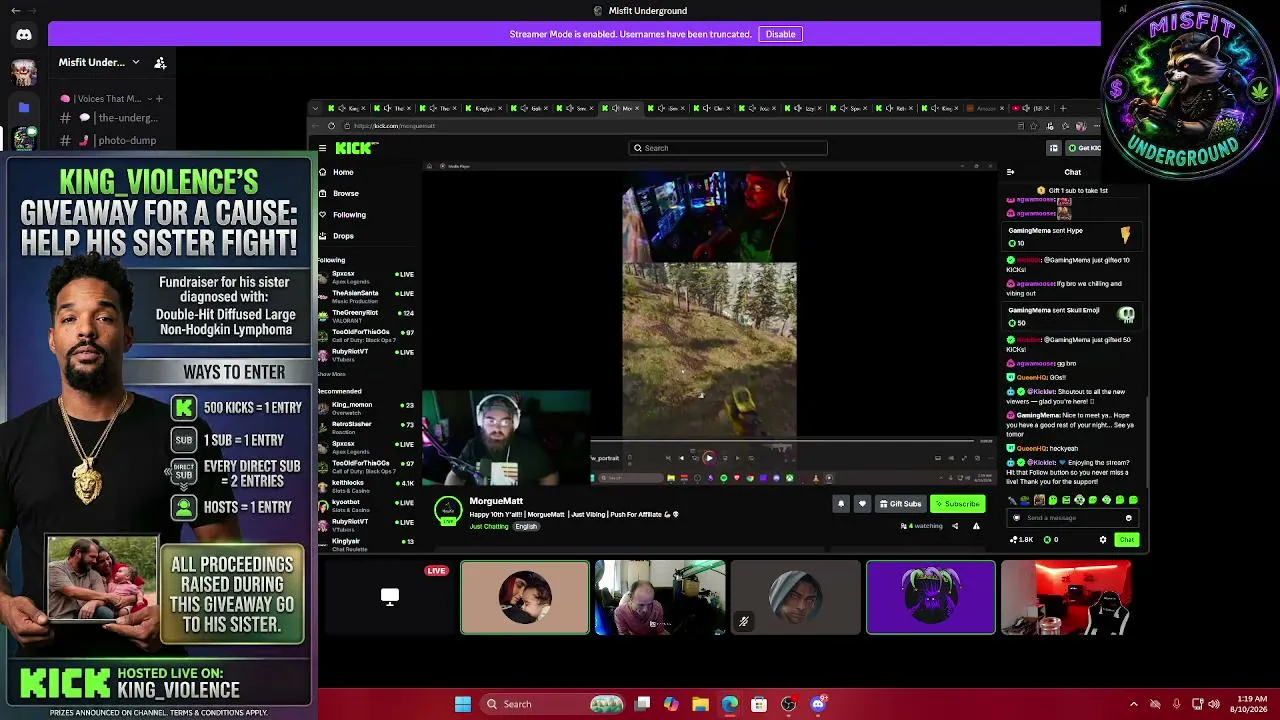
Task: Open TheGreenyRiot channel in Following list
Action: tap(365, 316)
